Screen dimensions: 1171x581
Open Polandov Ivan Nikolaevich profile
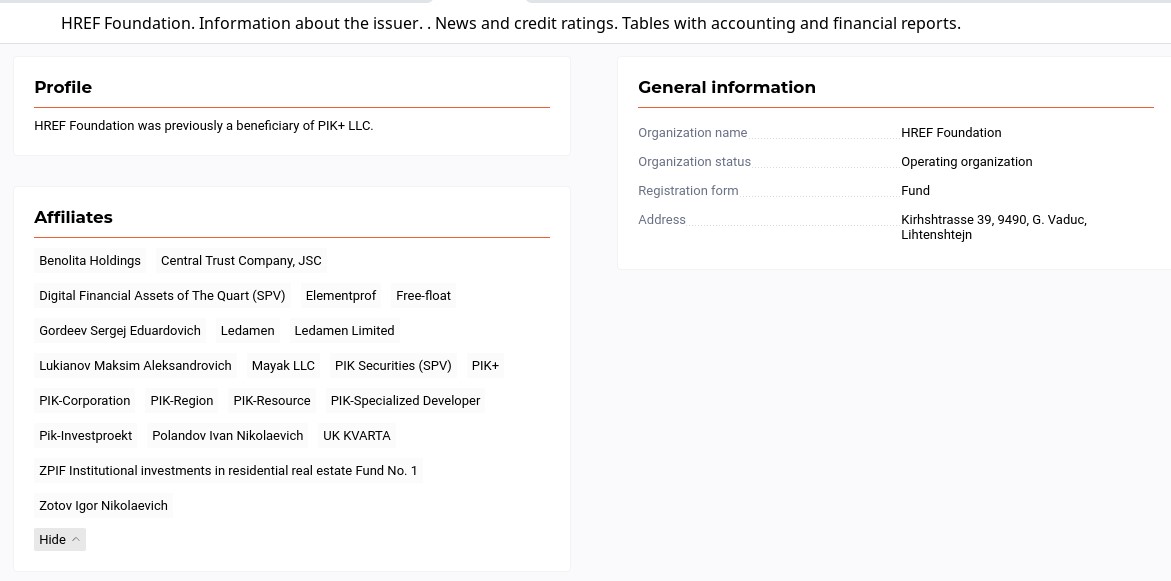click(x=228, y=436)
